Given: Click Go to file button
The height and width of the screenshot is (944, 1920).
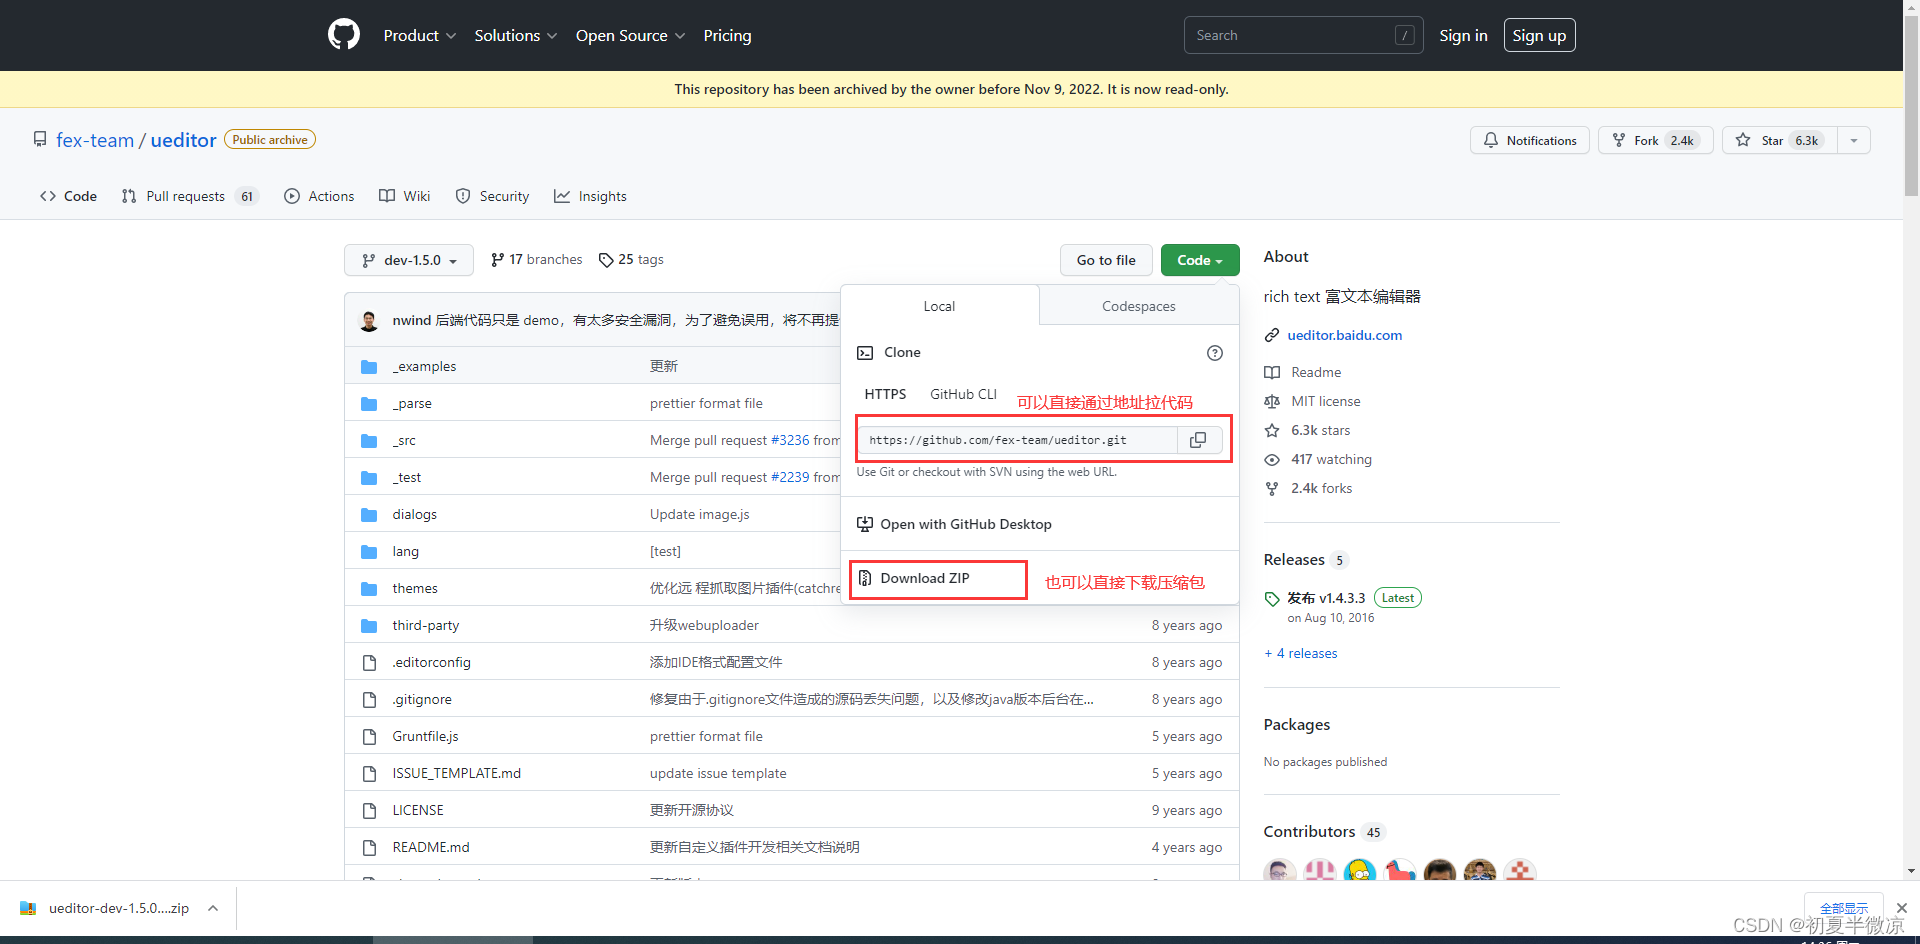Looking at the screenshot, I should pyautogui.click(x=1106, y=260).
